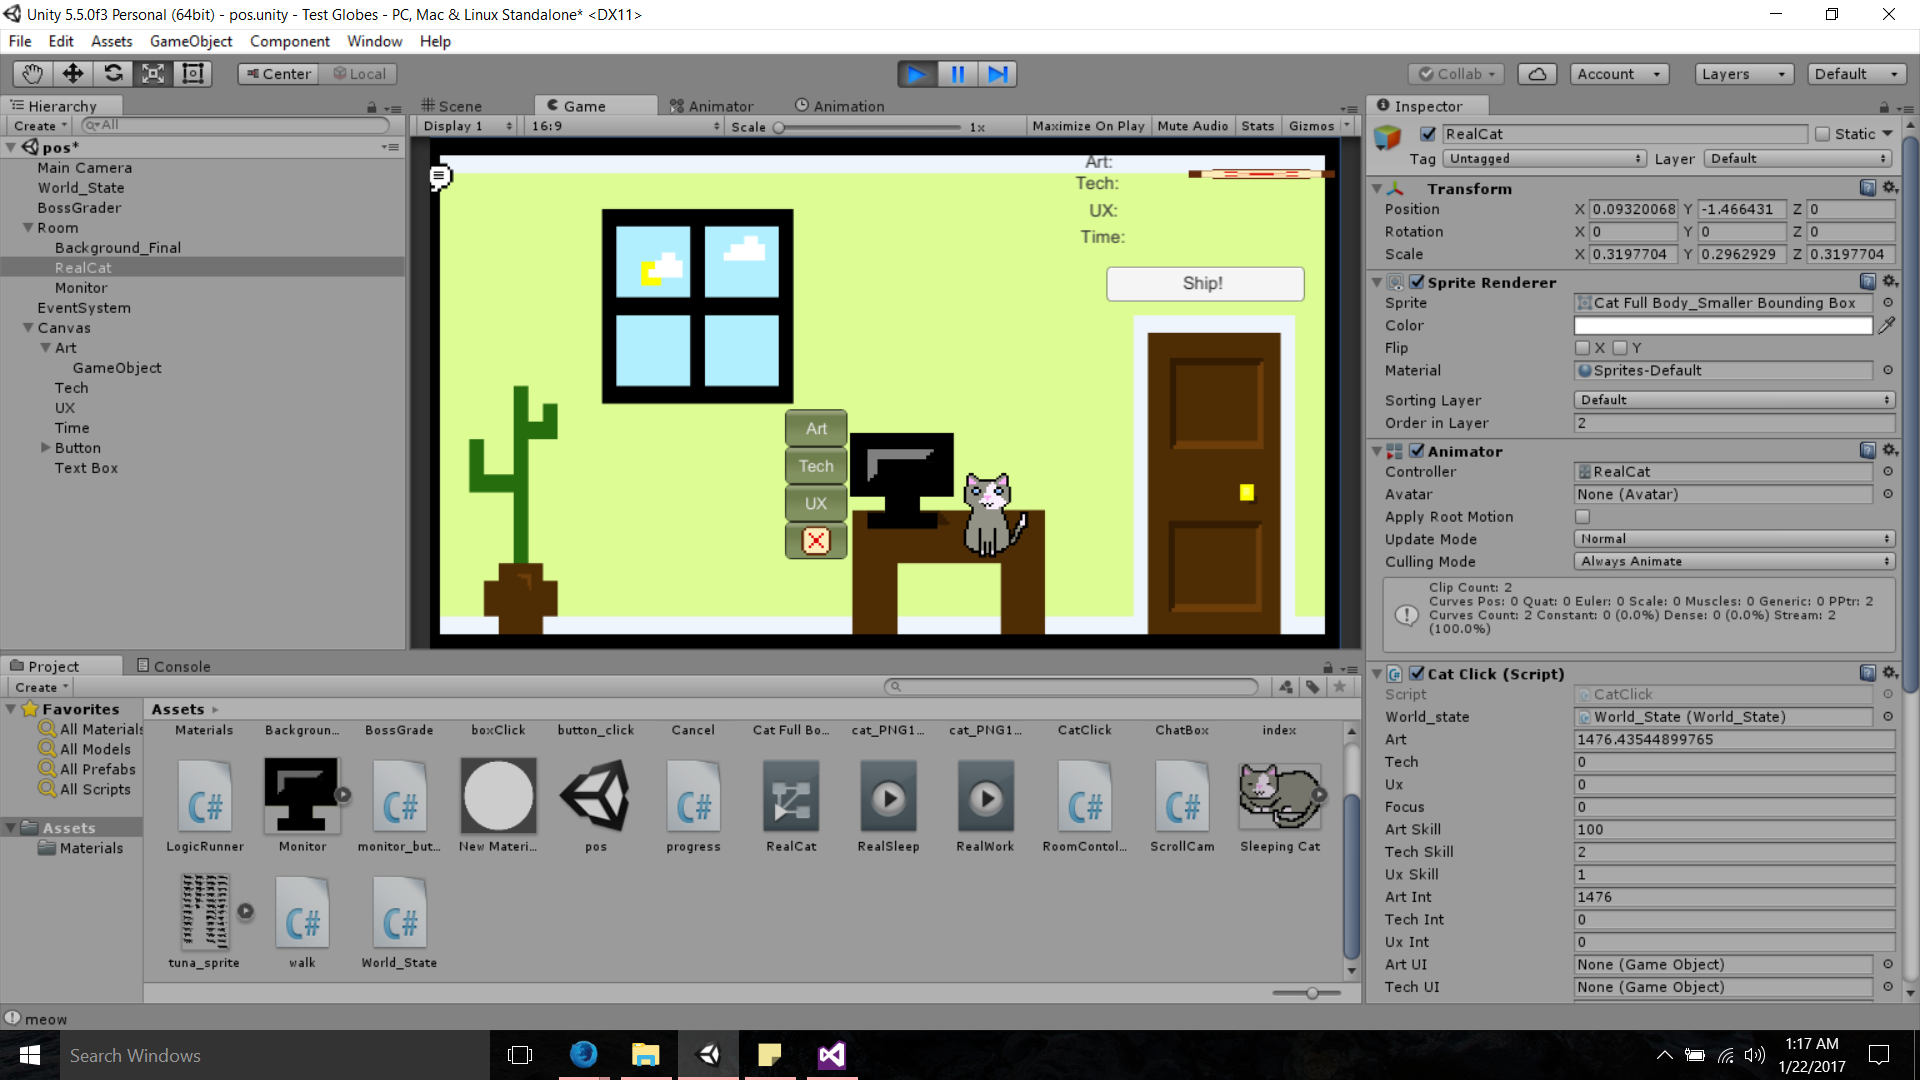1920x1080 pixels.
Task: Select the Move tool
Action: pos(73,73)
